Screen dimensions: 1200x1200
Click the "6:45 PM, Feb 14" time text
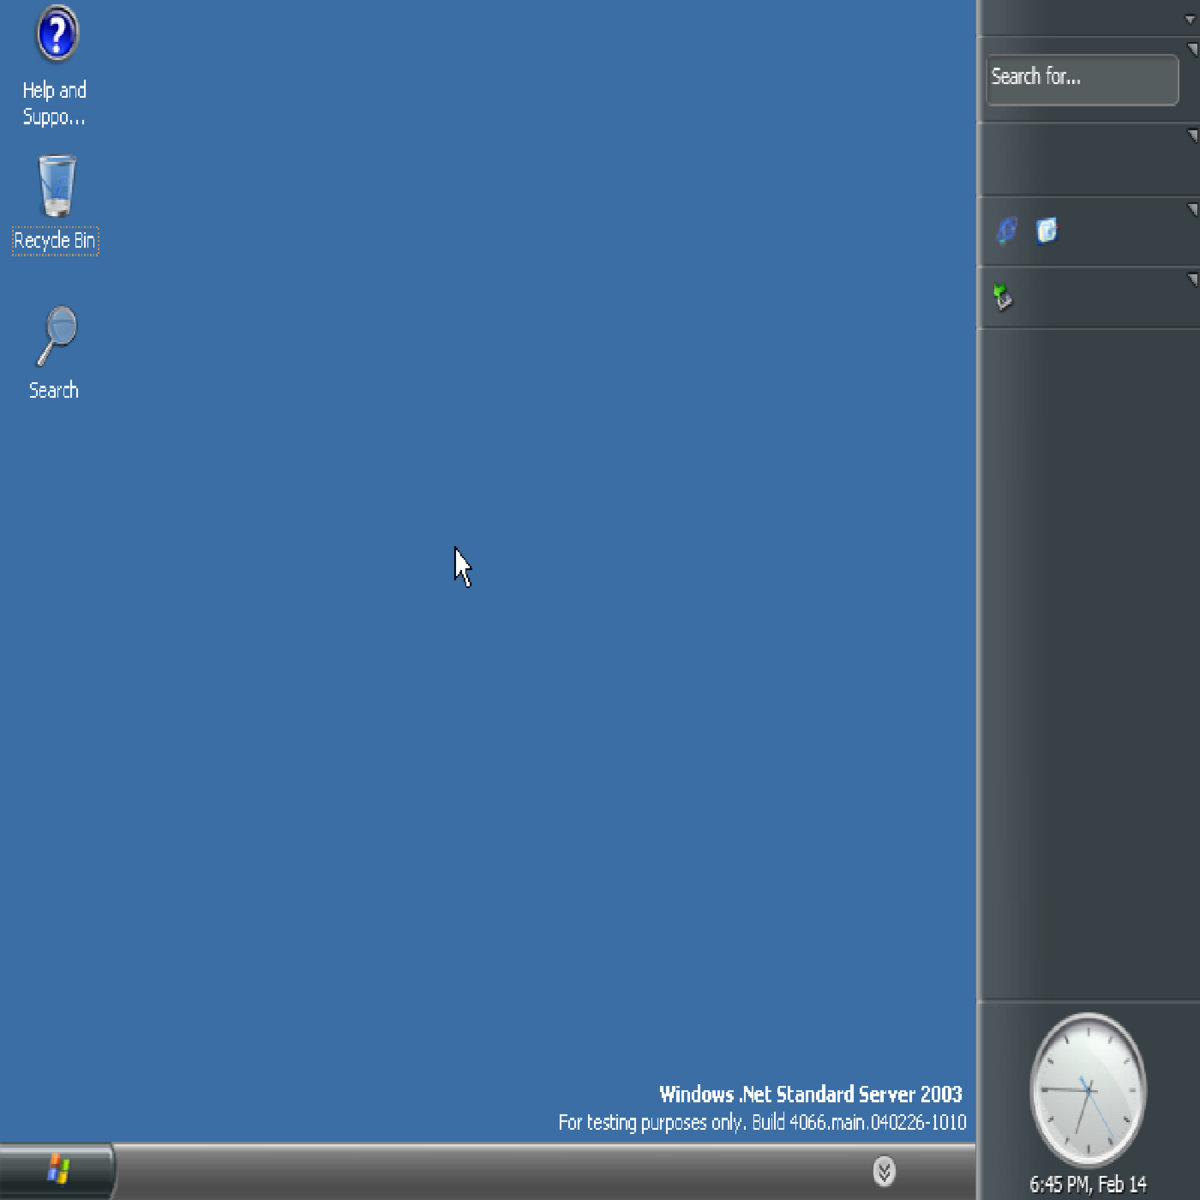[1088, 1185]
